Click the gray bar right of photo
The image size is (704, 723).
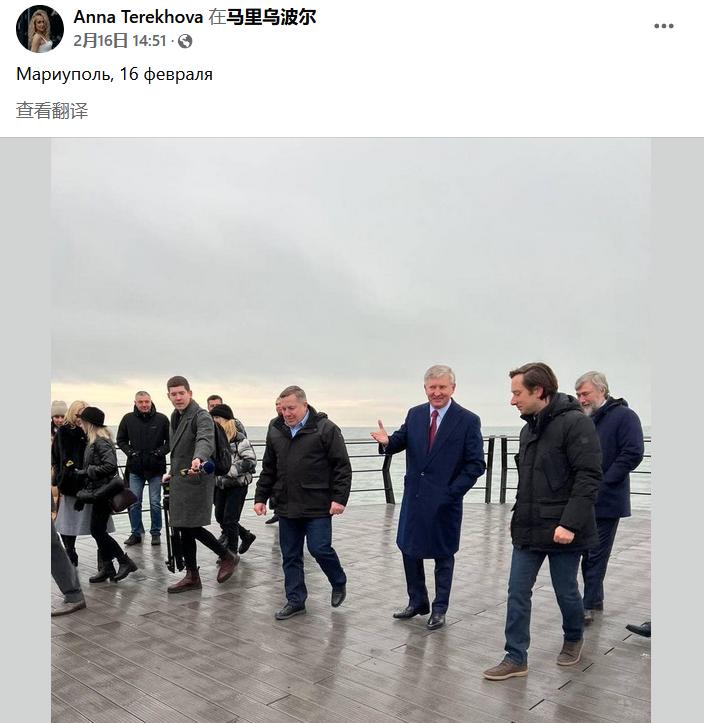677,430
